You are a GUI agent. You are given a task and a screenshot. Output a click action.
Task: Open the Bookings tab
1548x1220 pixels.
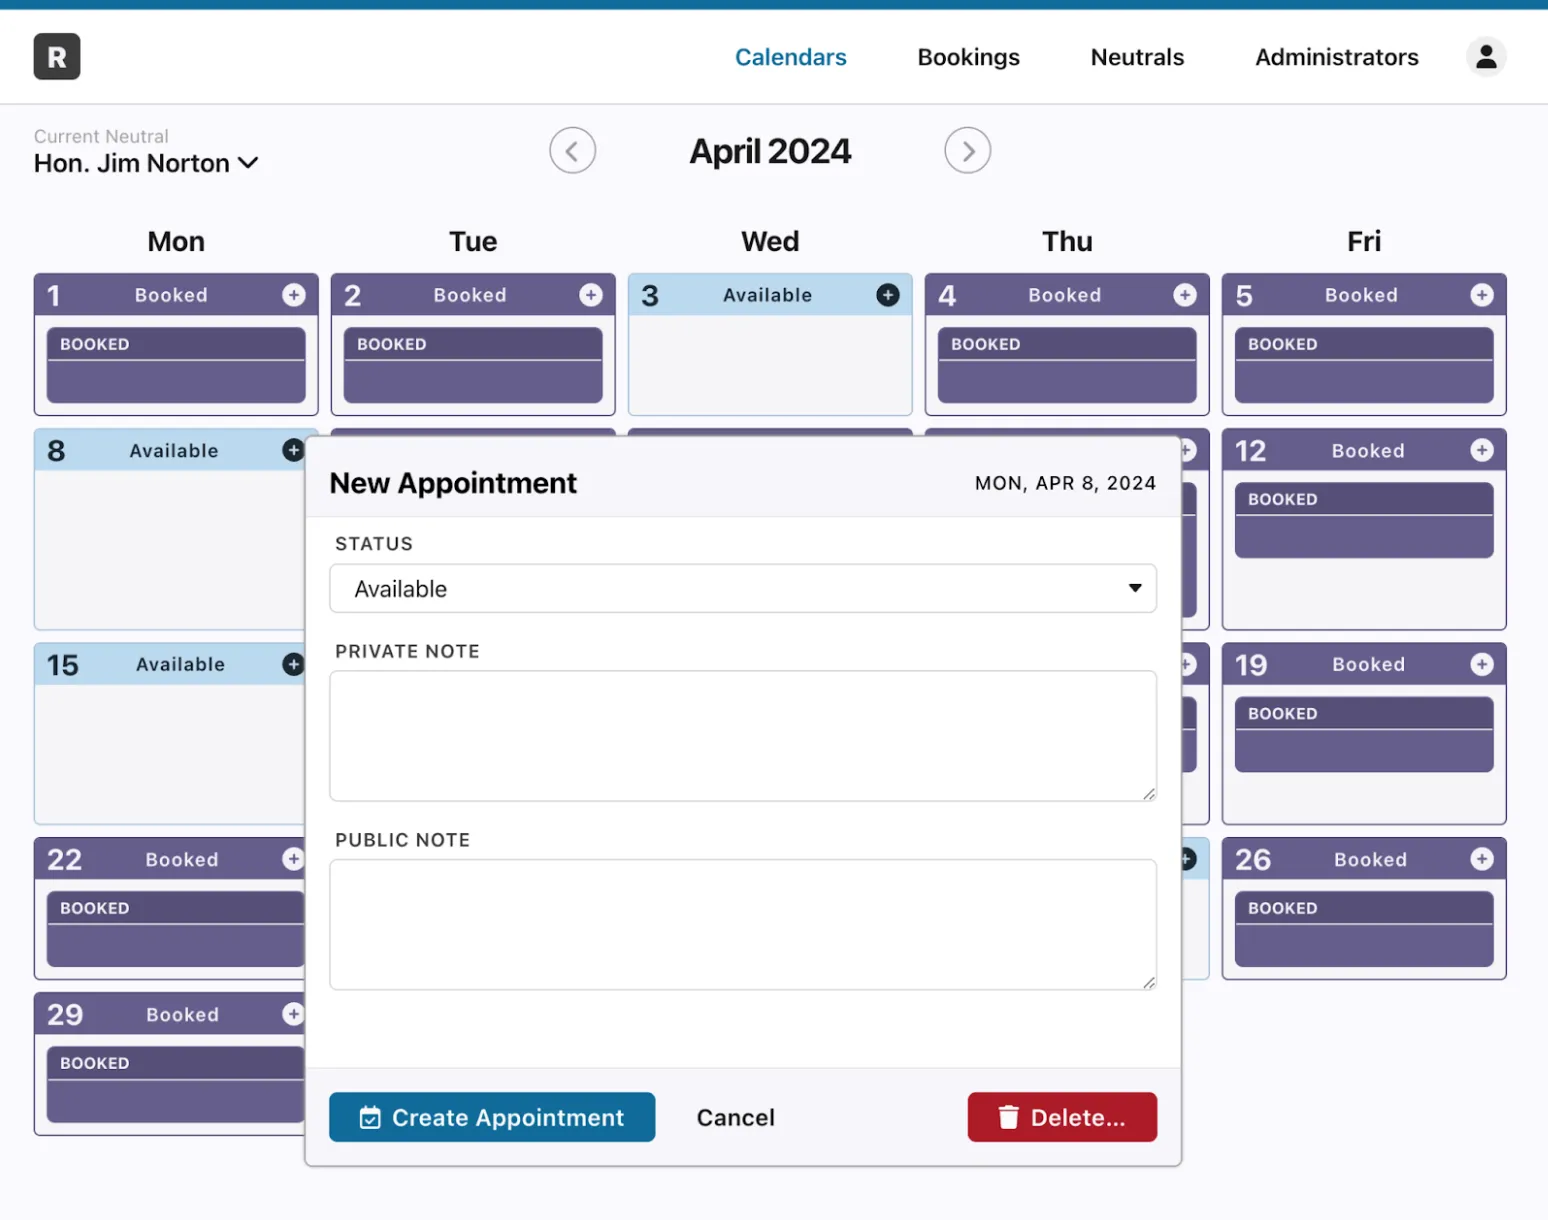tap(968, 57)
